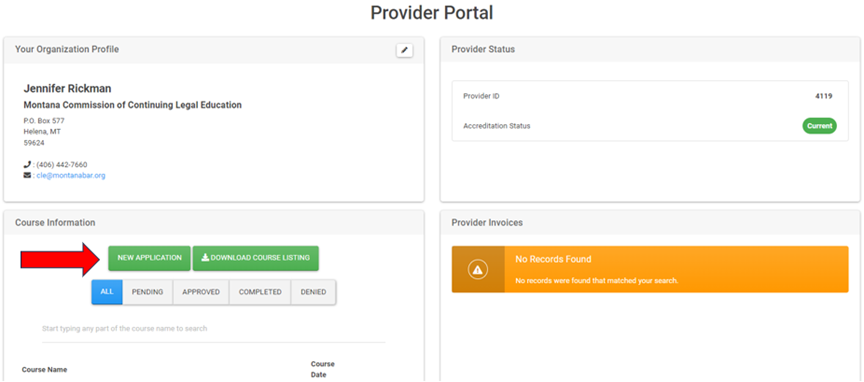Click the Provider Invoices panel title
Image resolution: width=864 pixels, height=382 pixels.
click(487, 223)
